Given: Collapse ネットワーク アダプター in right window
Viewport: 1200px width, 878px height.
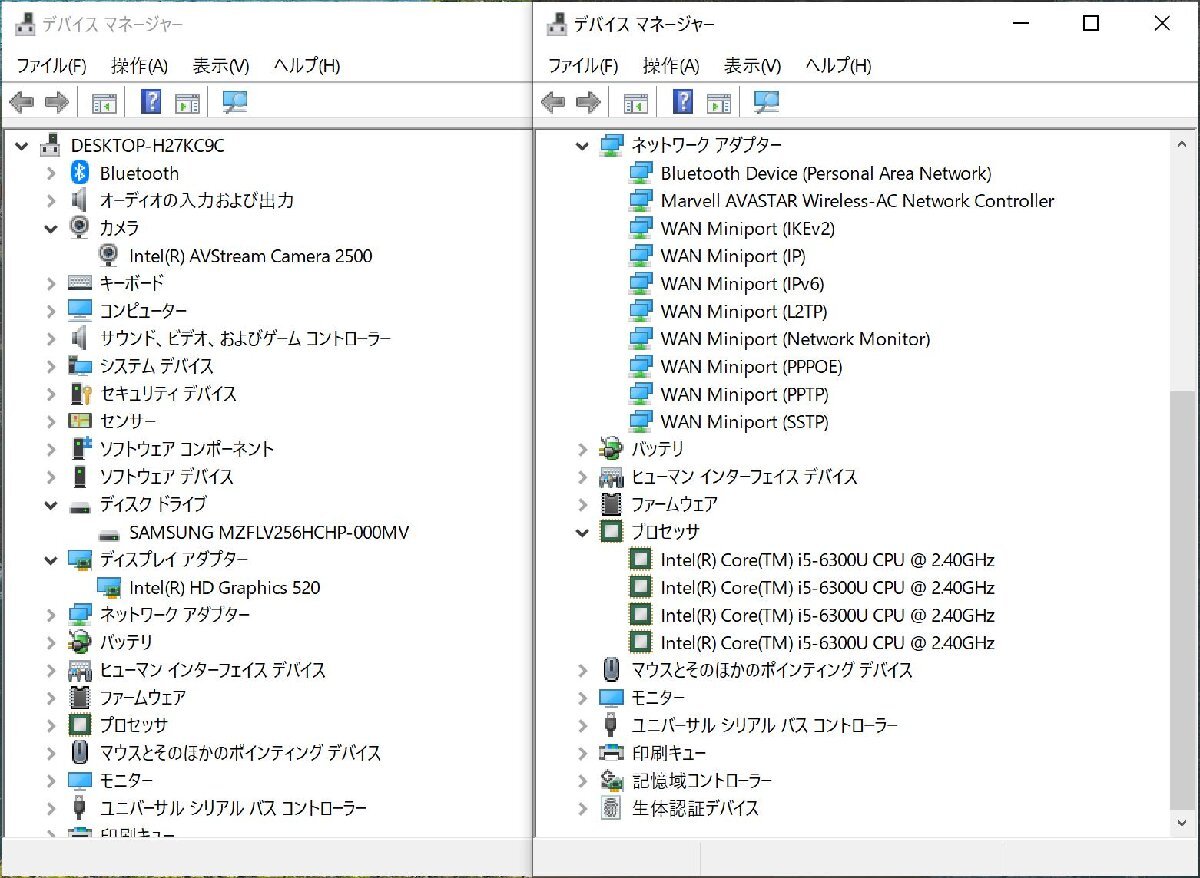Looking at the screenshot, I should (582, 146).
